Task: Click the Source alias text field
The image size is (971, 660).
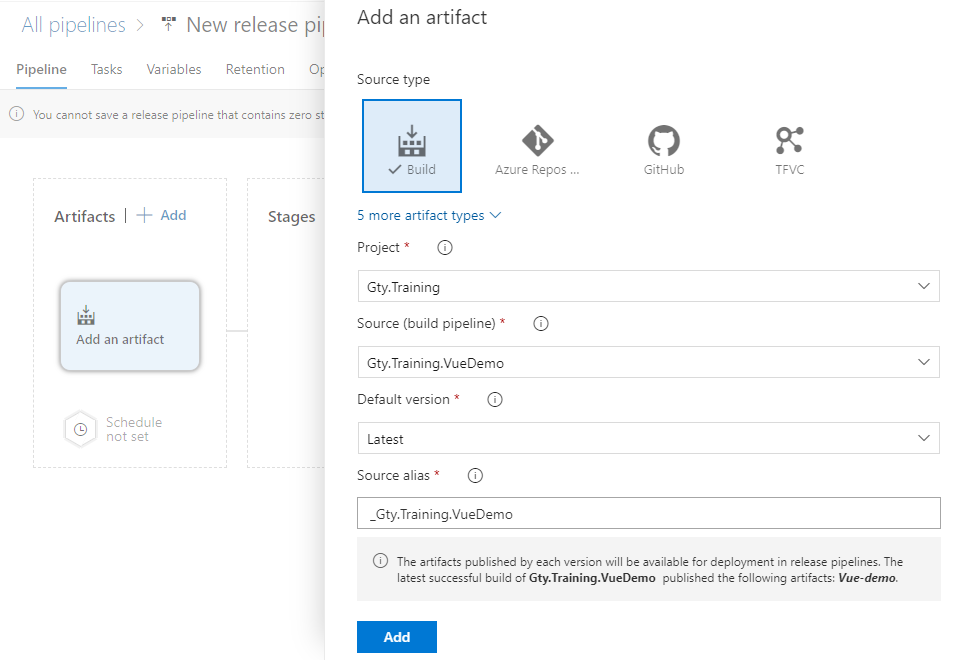Action: pyautogui.click(x=648, y=514)
